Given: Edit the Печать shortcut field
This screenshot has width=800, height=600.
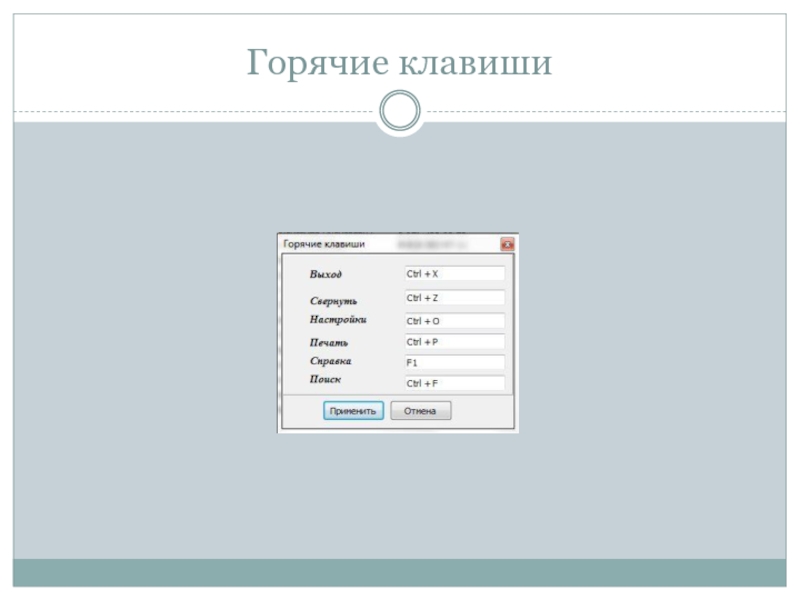Looking at the screenshot, I should (454, 342).
